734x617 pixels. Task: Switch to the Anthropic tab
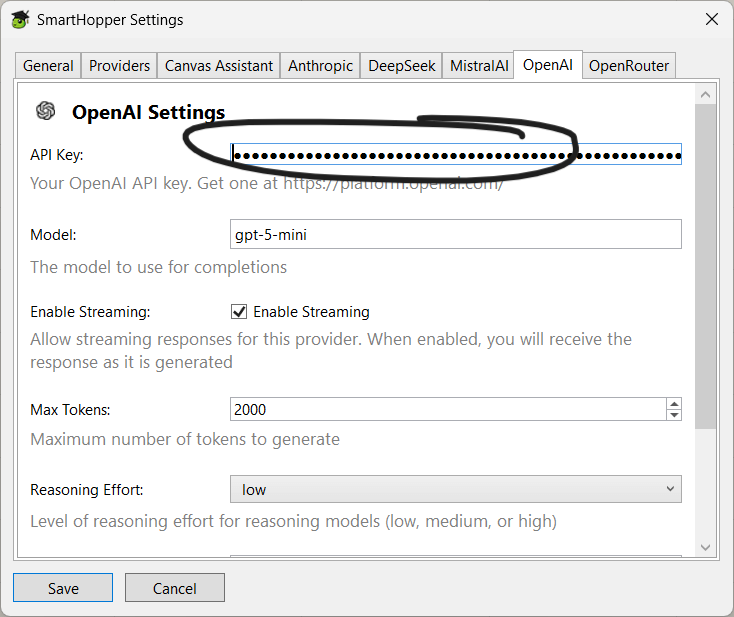pyautogui.click(x=320, y=66)
